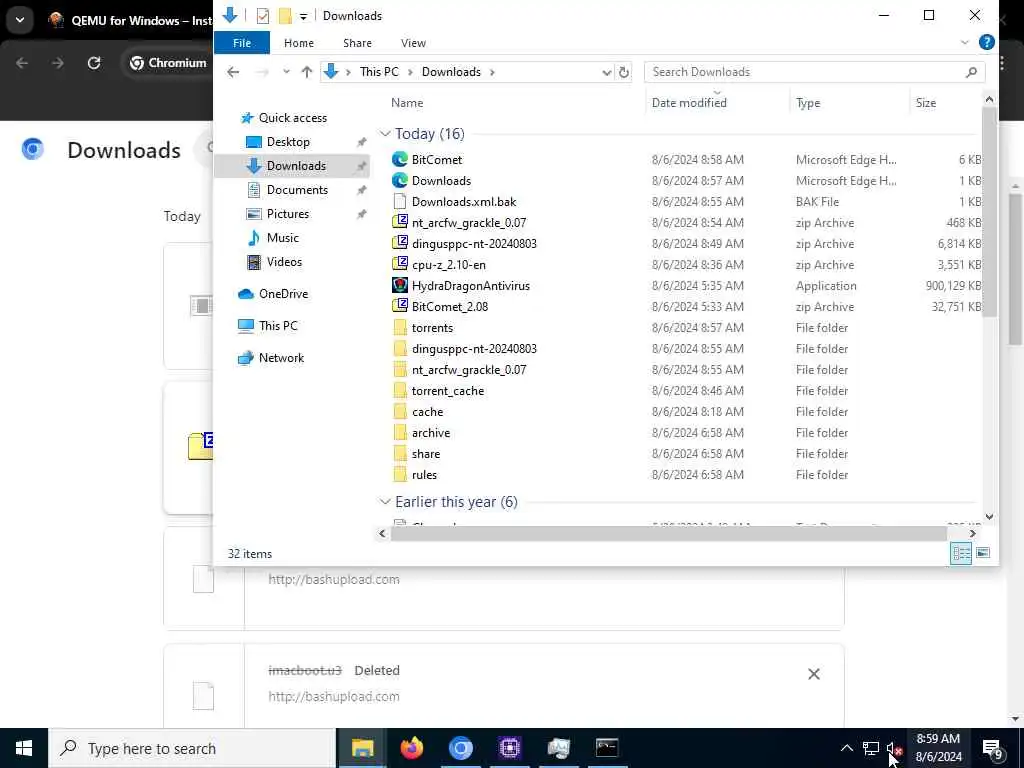Open File Explorer Help icon

(986, 42)
